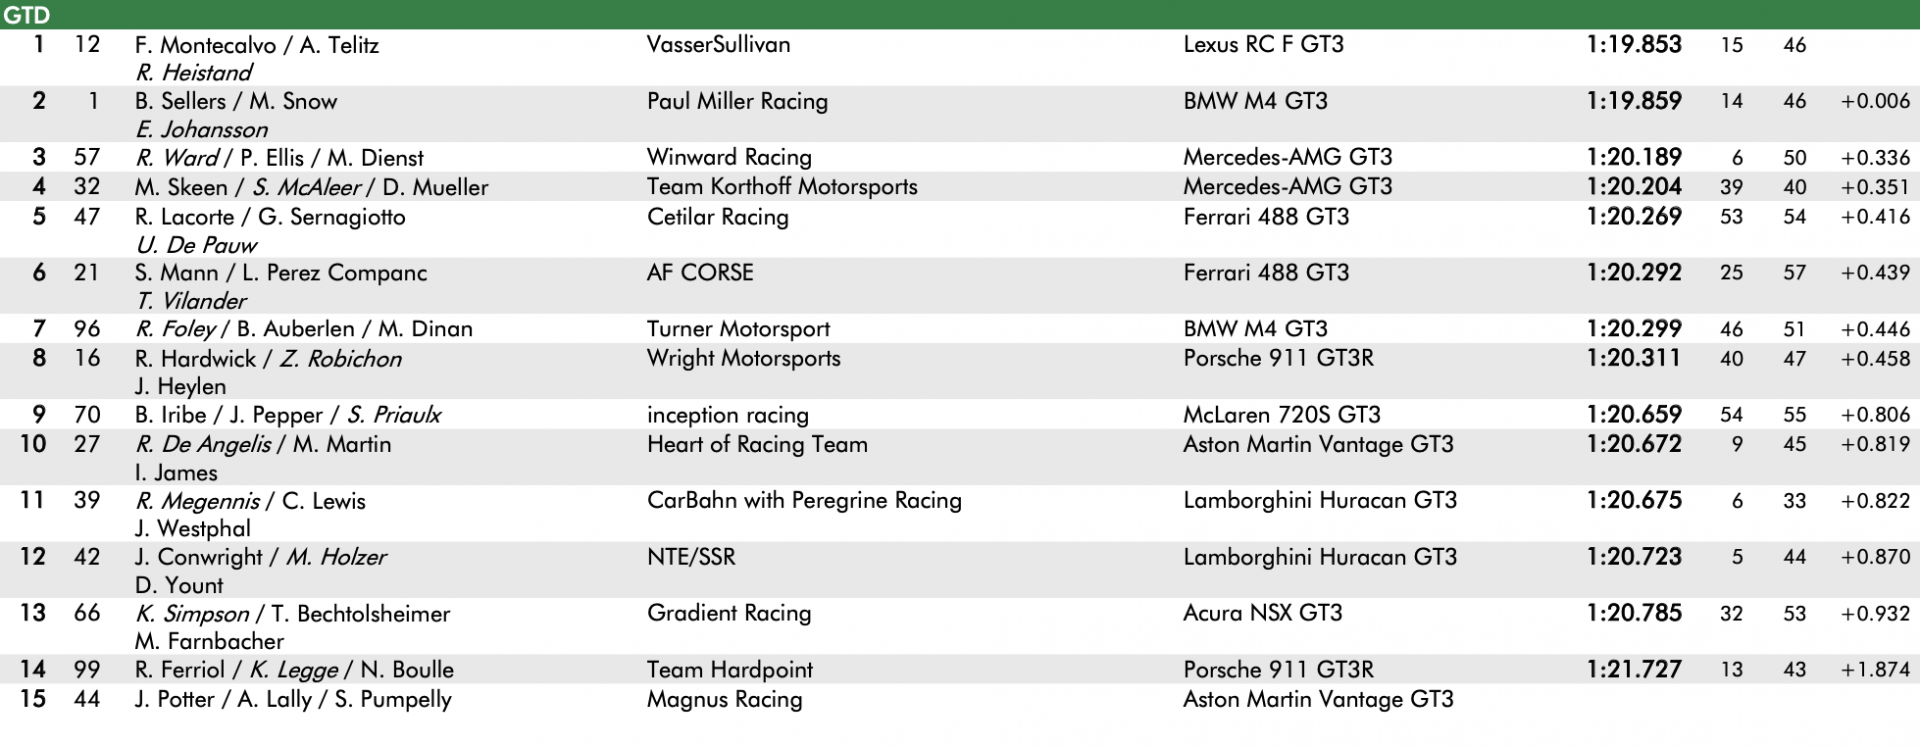Select the inception racing entry
1920x747 pixels.
click(727, 415)
